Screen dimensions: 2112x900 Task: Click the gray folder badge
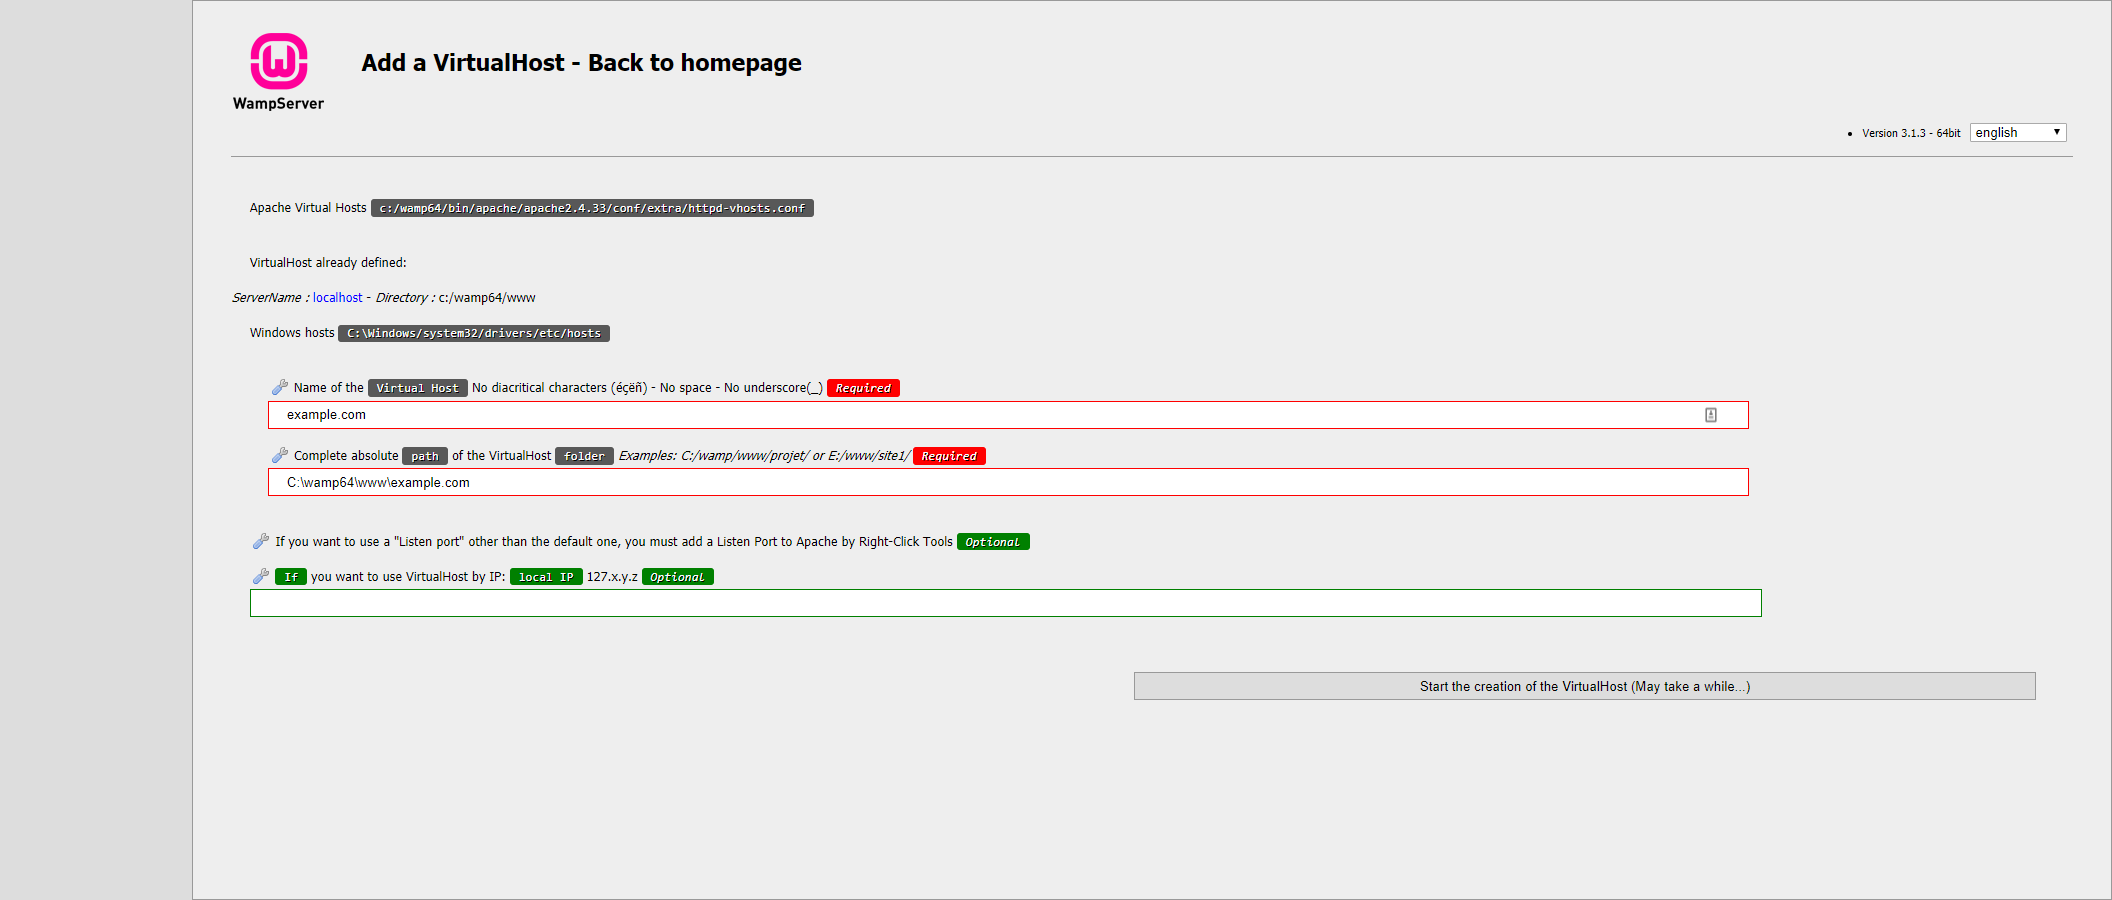[584, 456]
